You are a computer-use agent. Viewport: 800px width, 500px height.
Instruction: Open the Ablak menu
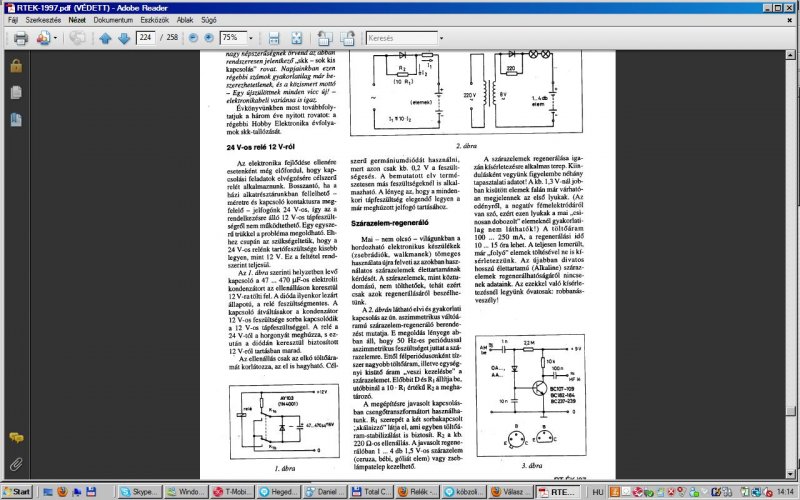click(185, 20)
